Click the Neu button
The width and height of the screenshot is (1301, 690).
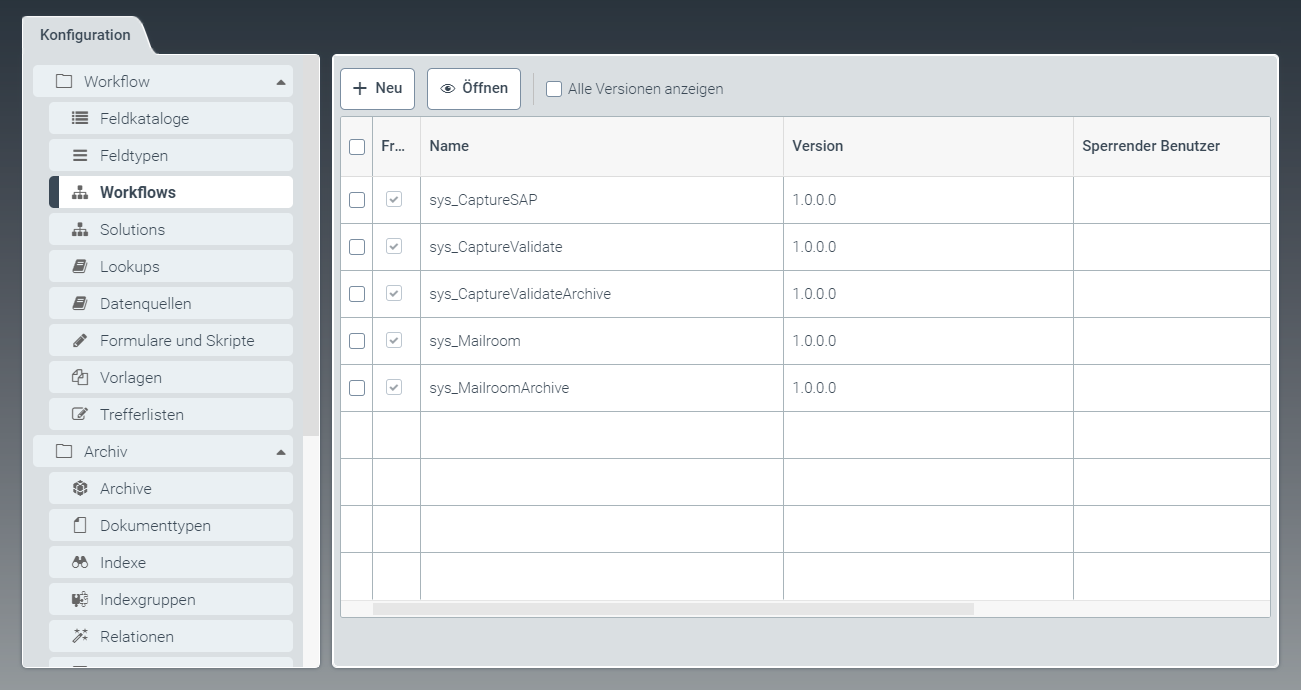[x=377, y=88]
